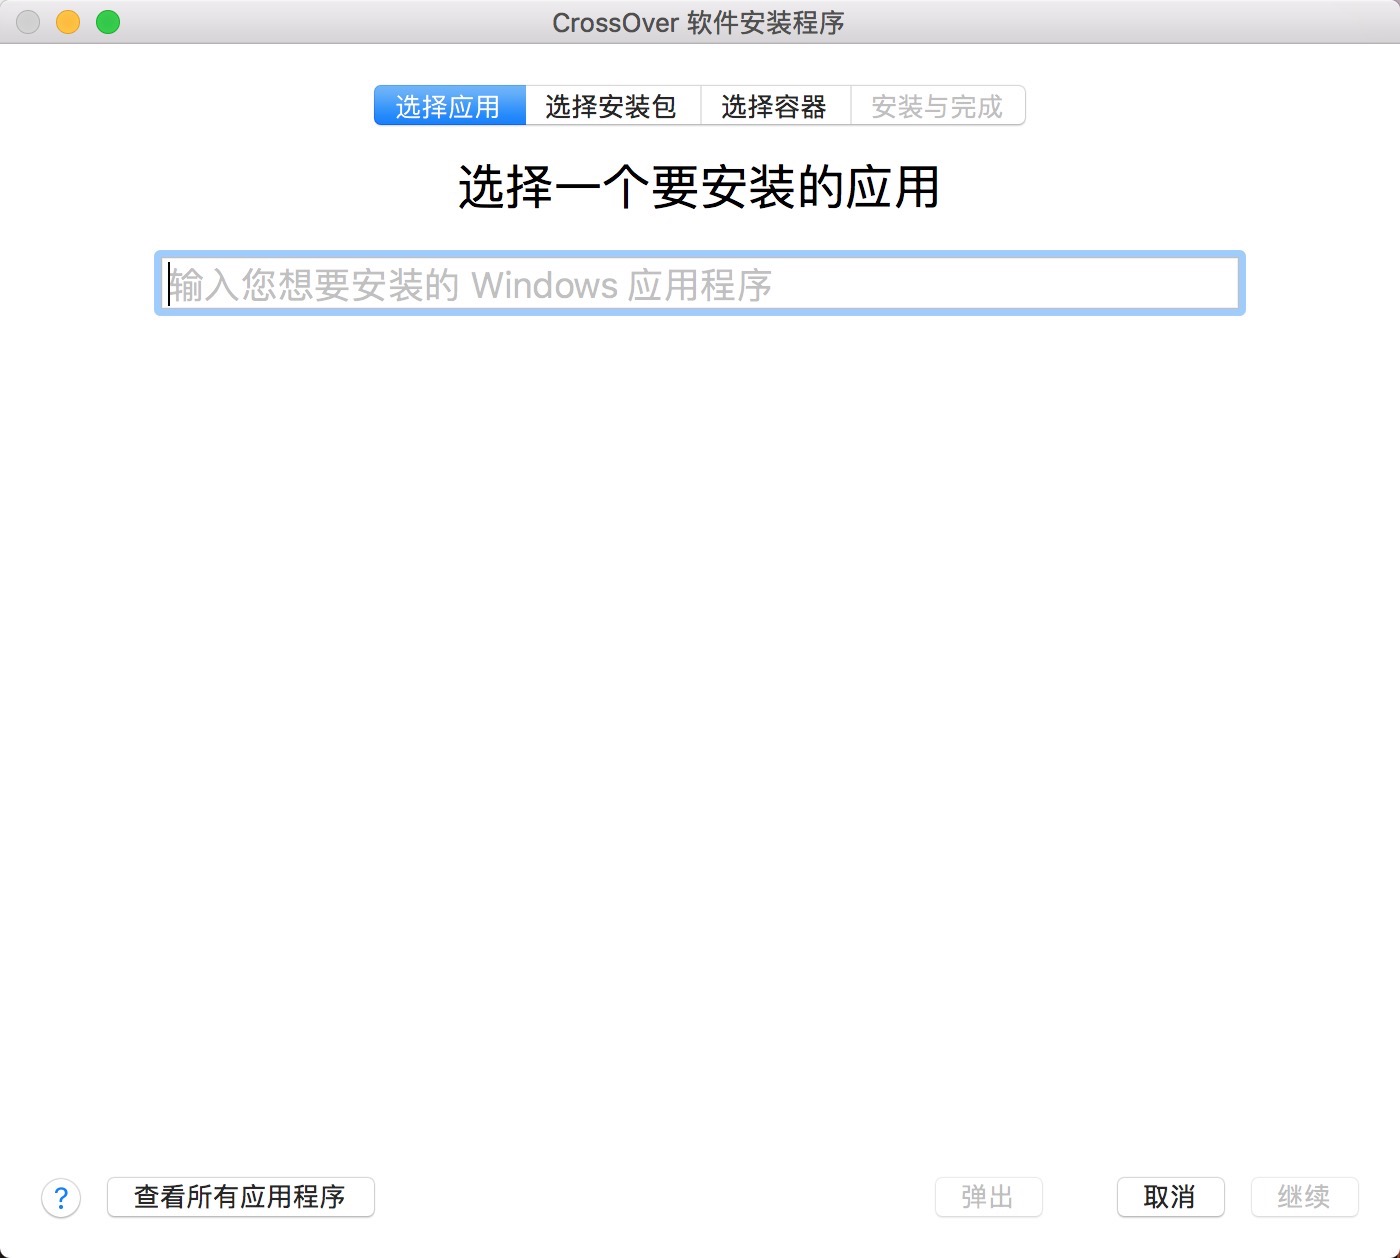Open the 选择容器 tab

(x=776, y=106)
